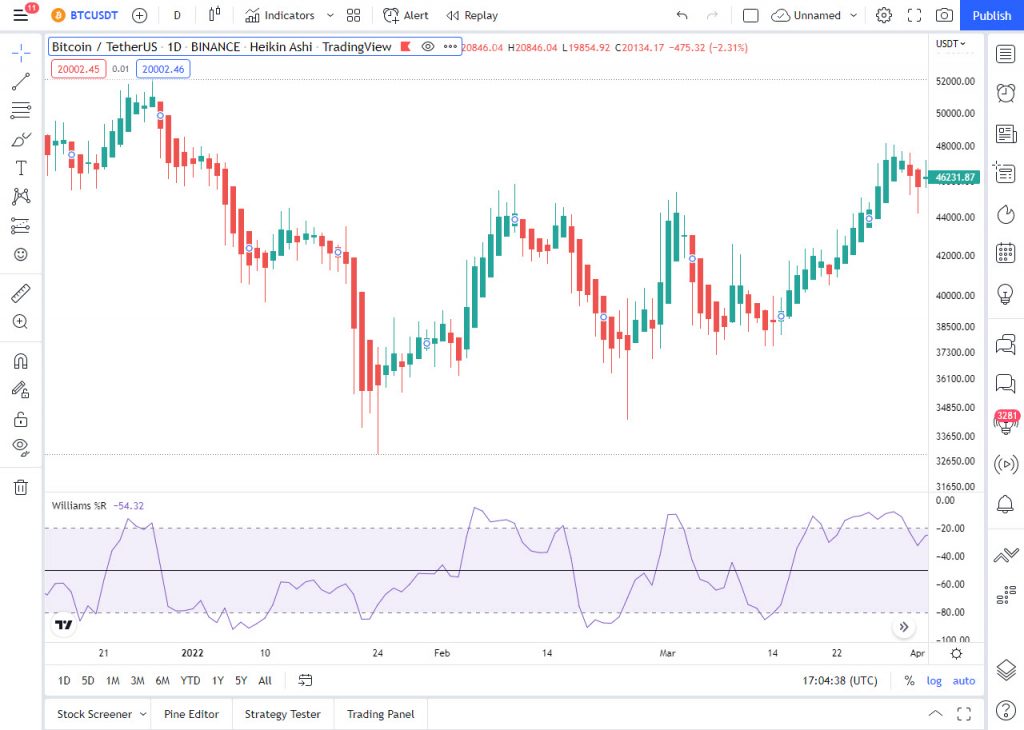Toggle the auto scale option
Image resolution: width=1024 pixels, height=730 pixels.
tap(963, 680)
